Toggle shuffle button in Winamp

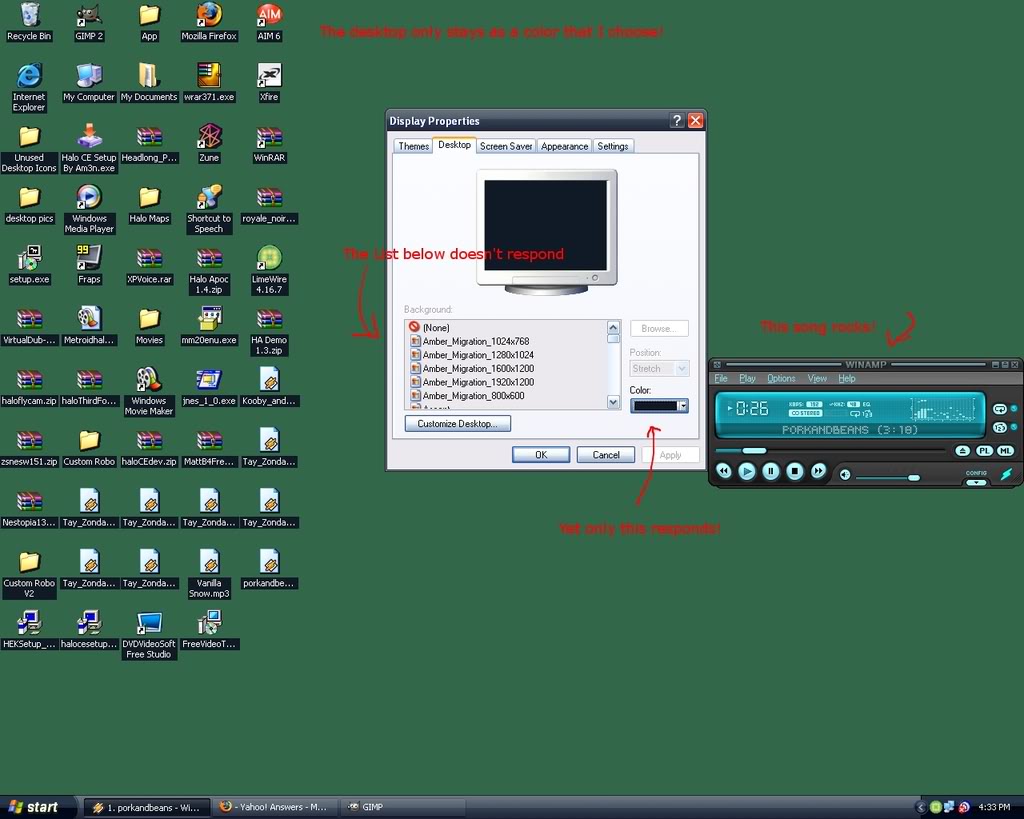click(999, 428)
